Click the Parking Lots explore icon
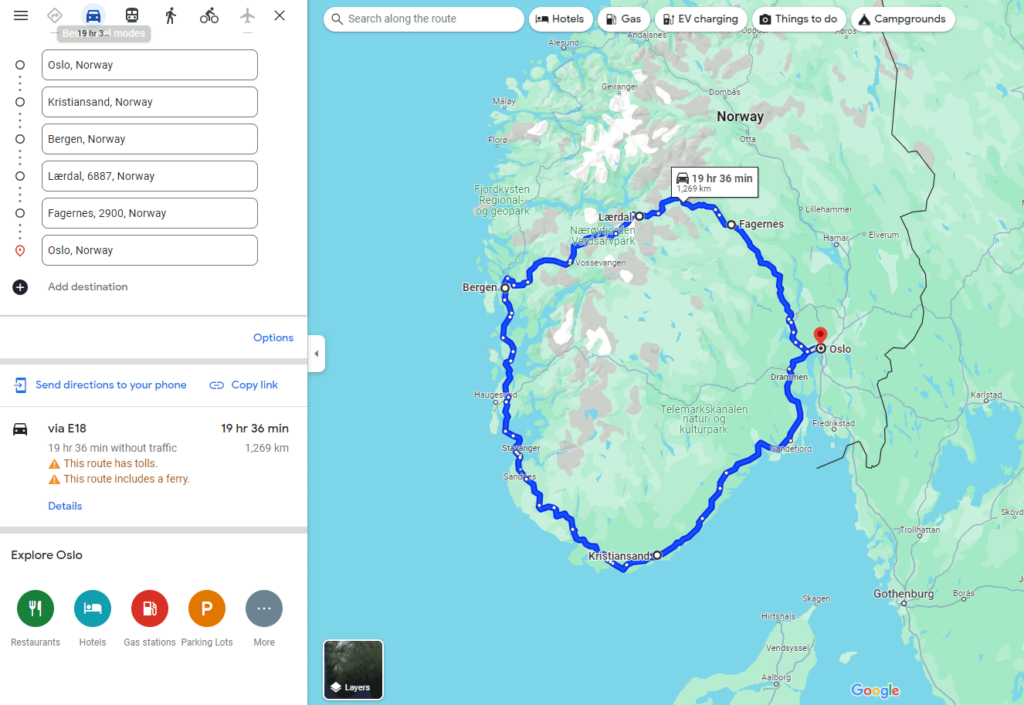Screen dimensions: 1024x705 (207, 608)
